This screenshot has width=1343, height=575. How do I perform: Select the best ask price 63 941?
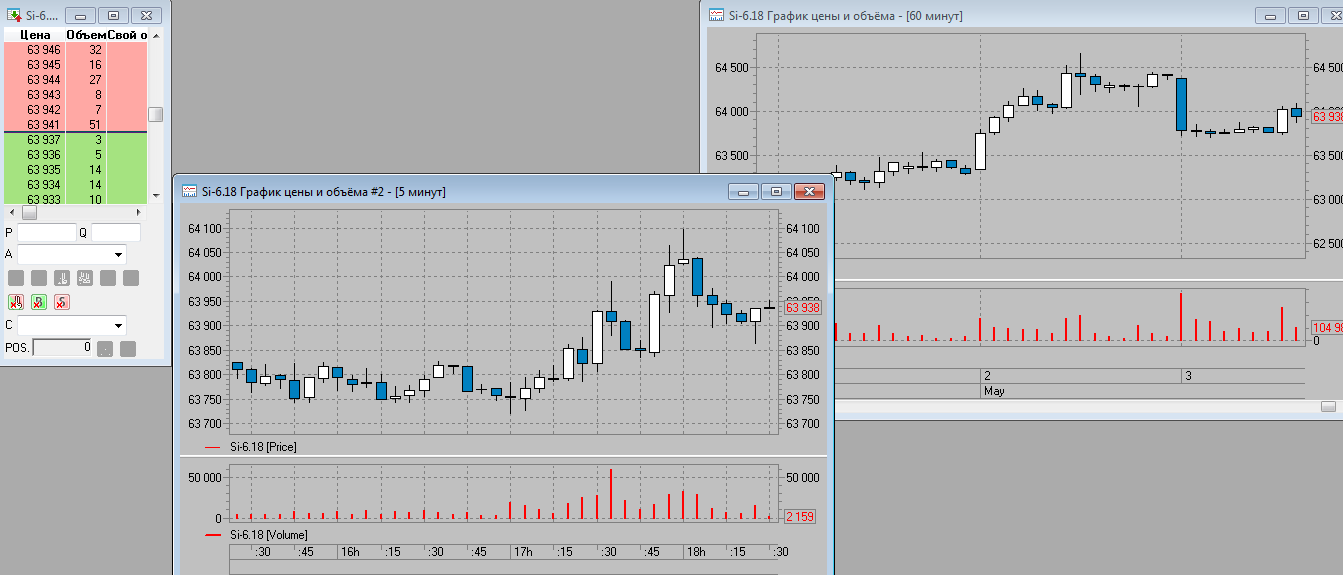click(44, 125)
